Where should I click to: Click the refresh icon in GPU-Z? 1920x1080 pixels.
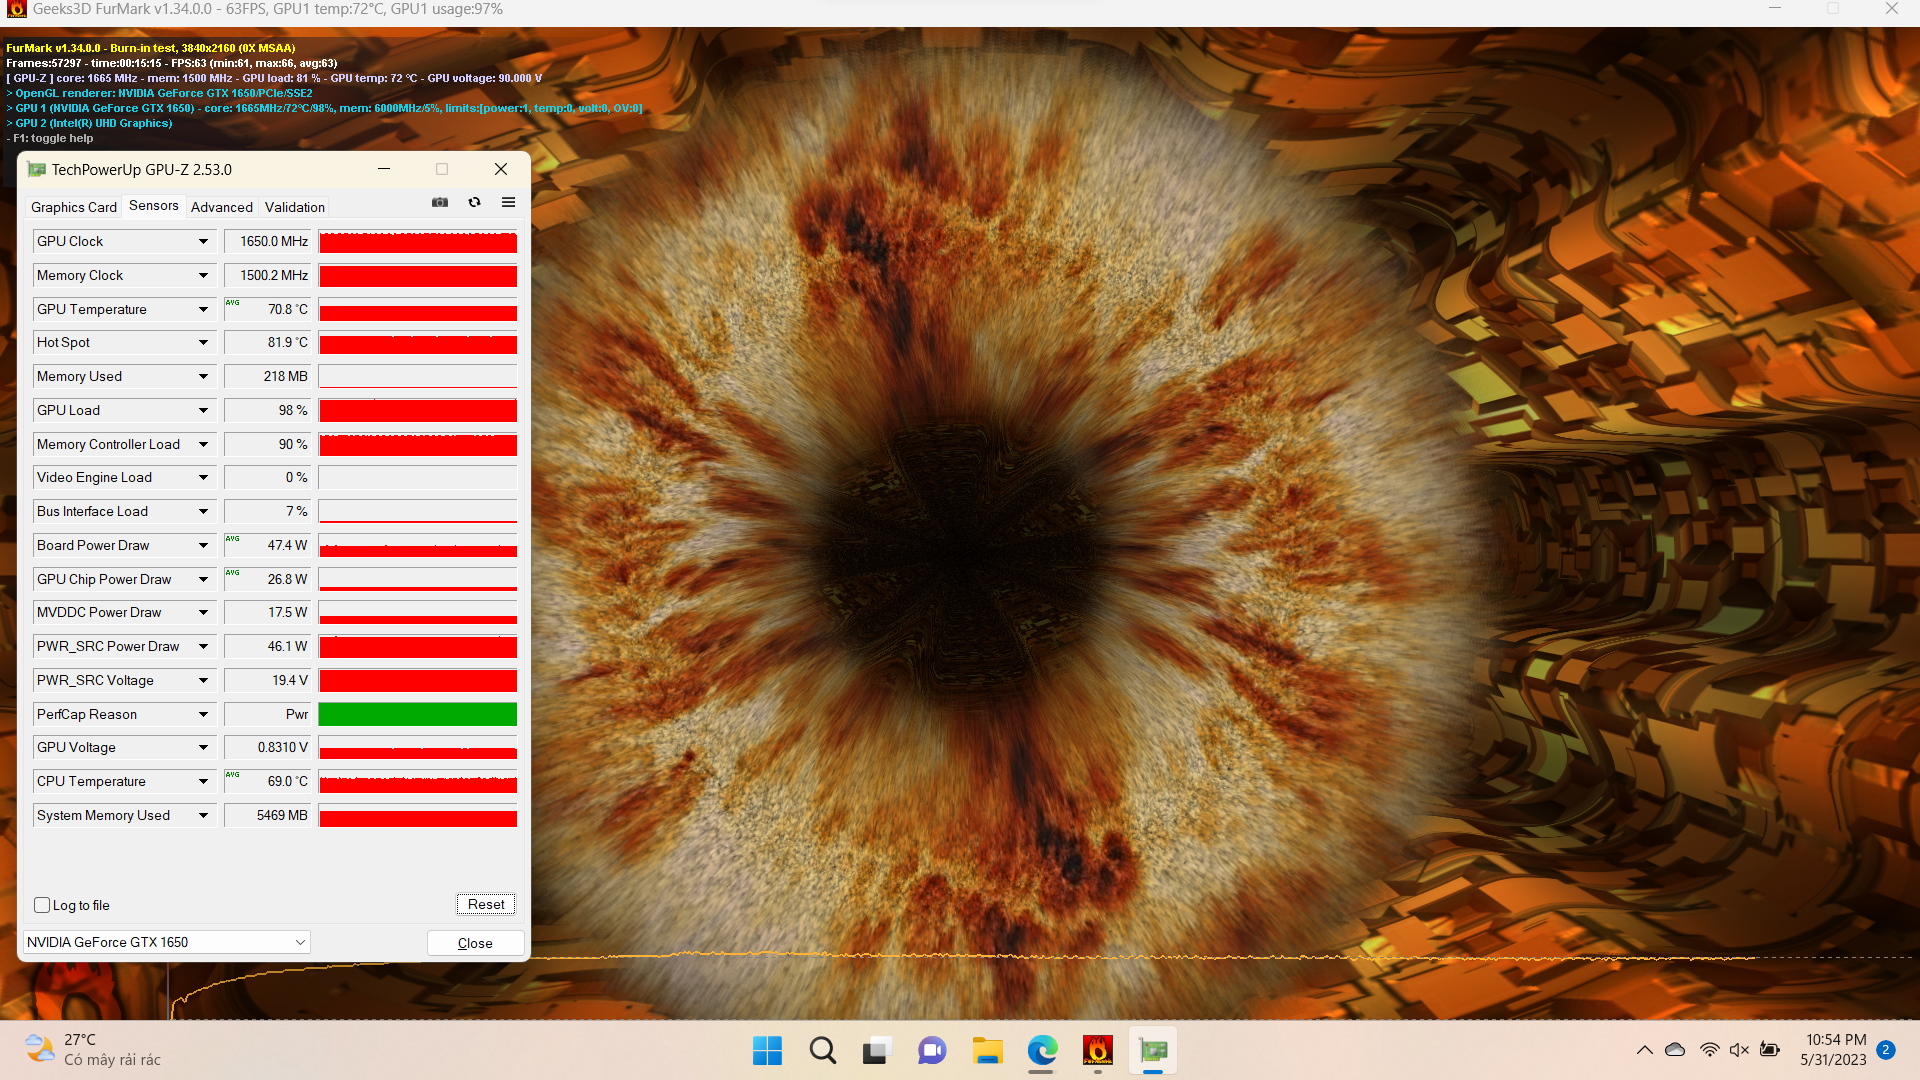point(475,202)
